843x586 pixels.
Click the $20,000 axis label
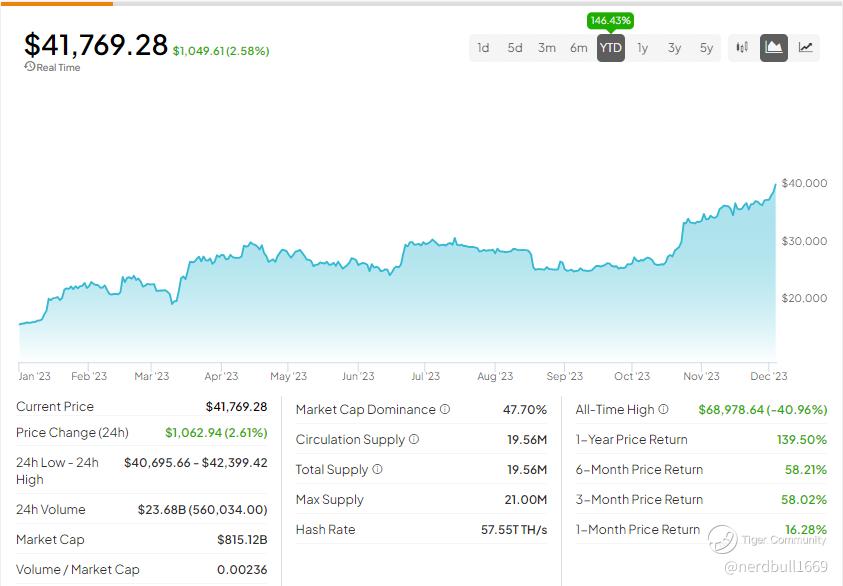pos(804,298)
